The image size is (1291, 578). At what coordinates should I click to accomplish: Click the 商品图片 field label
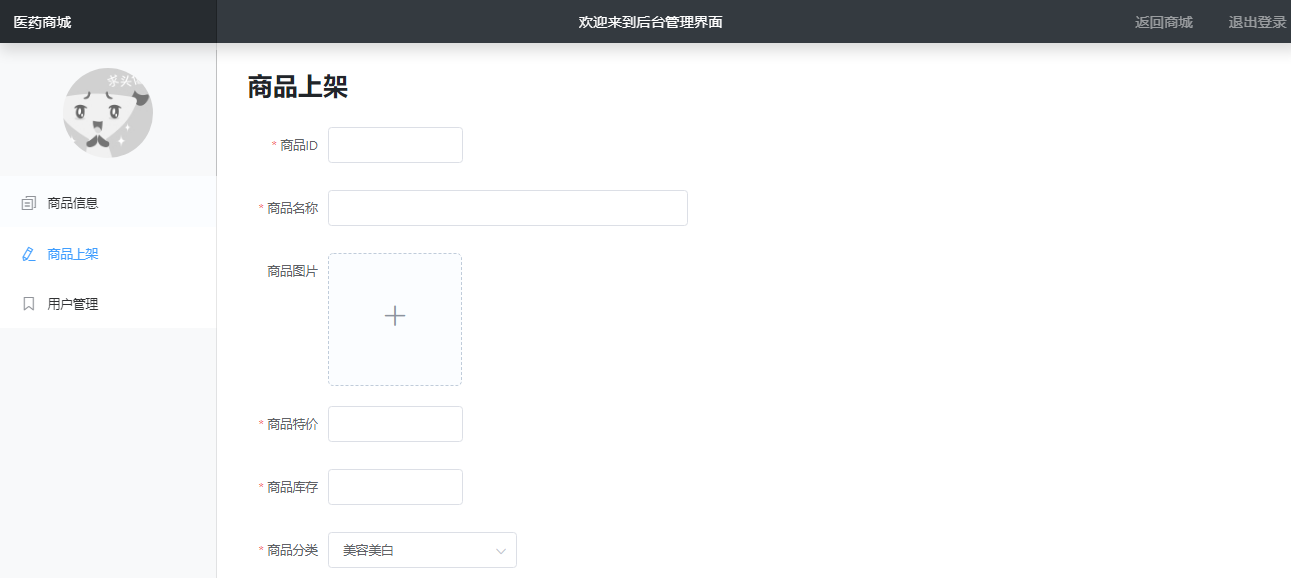point(292,271)
